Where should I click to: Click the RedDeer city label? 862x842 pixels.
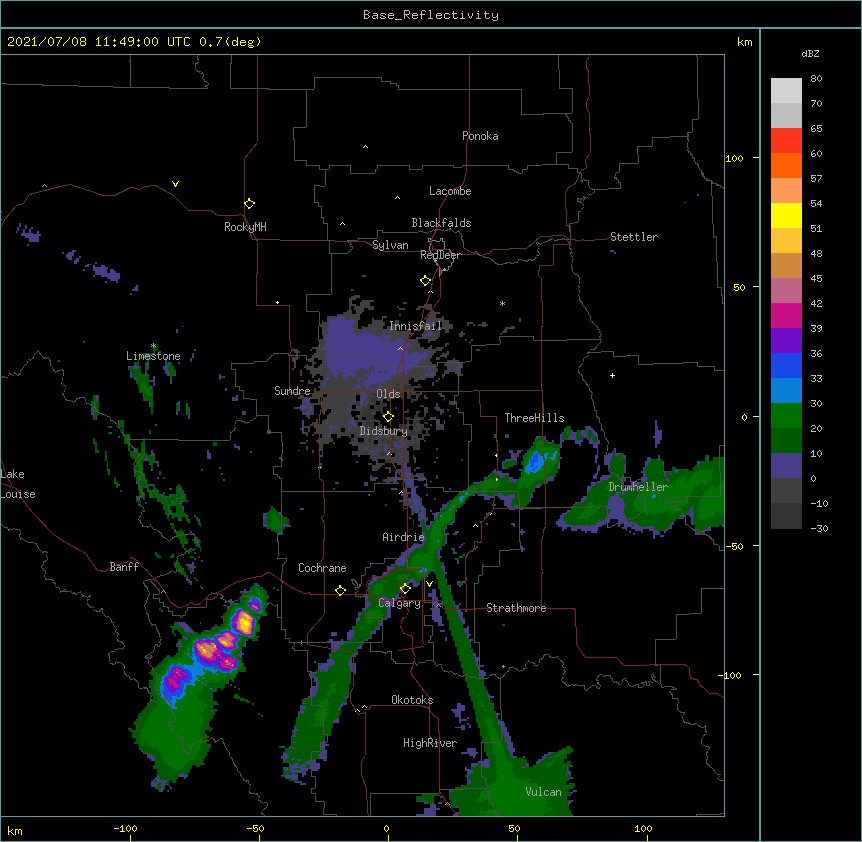pos(440,255)
